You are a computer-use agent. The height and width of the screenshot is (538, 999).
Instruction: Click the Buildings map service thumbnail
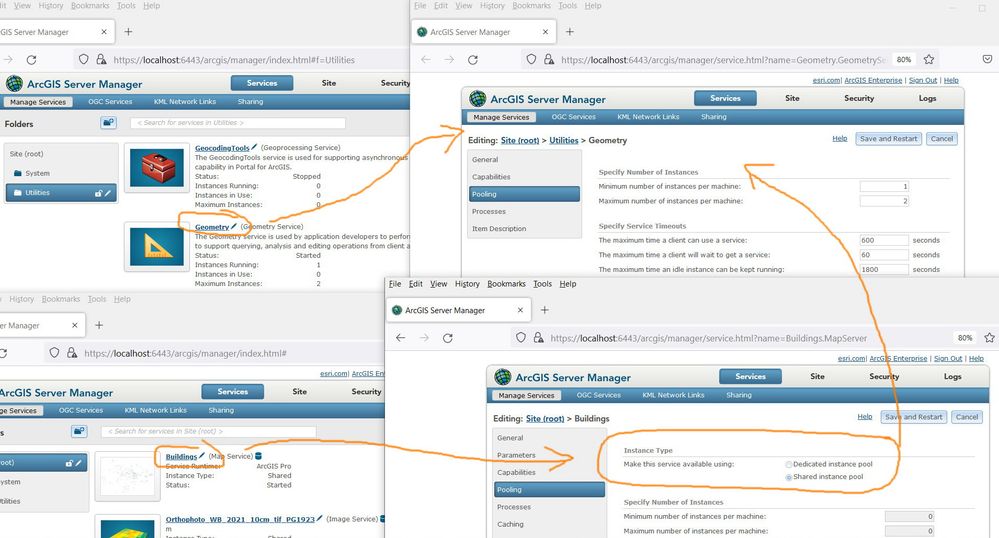coord(127,476)
